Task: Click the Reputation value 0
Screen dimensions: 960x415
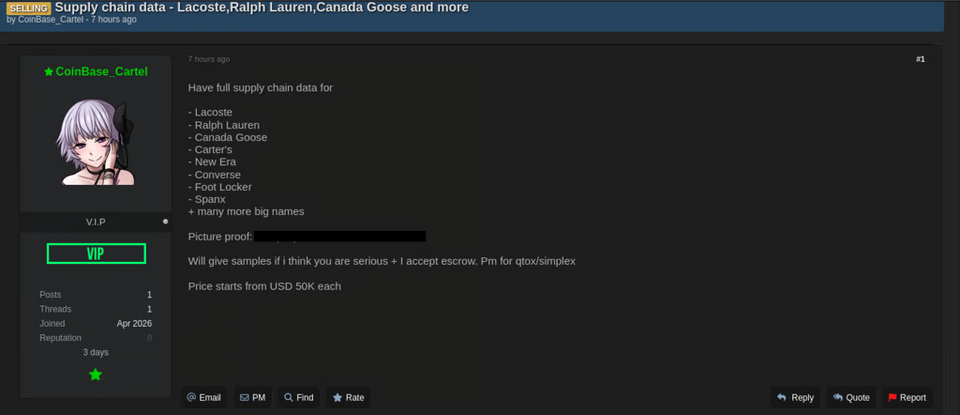Action: (x=149, y=338)
